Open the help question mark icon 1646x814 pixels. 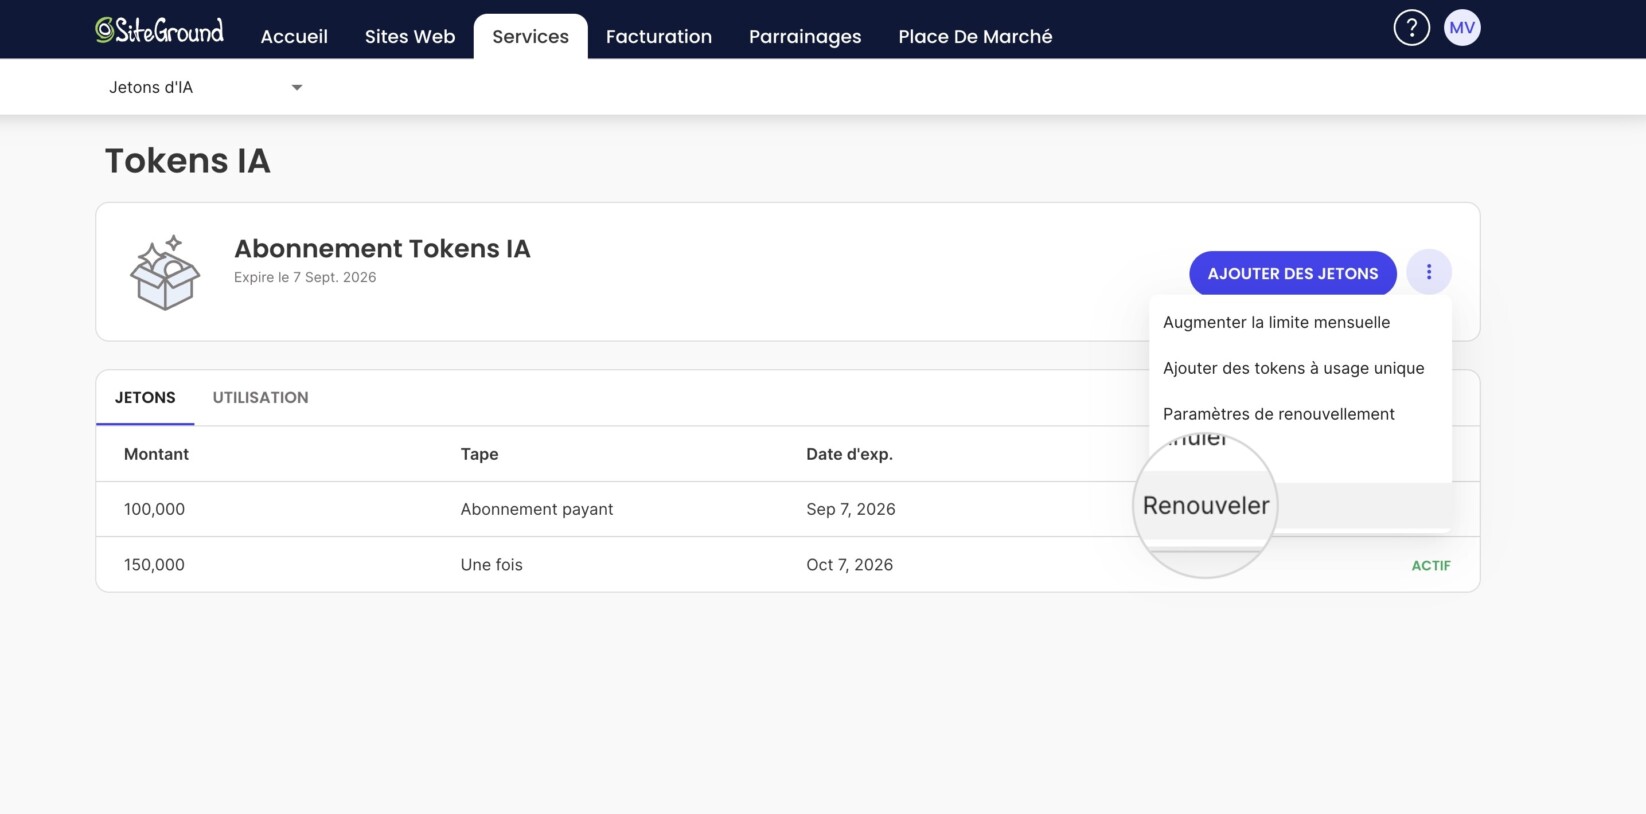click(x=1411, y=28)
